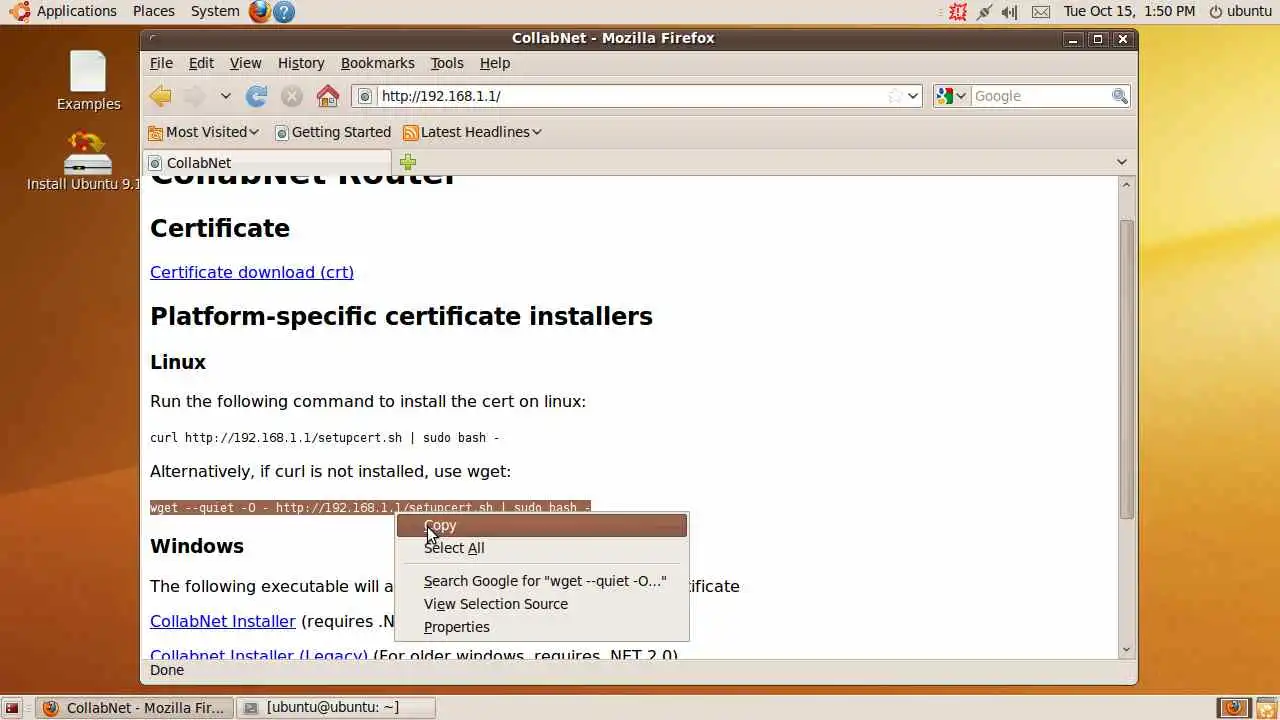Open the File menu
Image resolution: width=1280 pixels, height=720 pixels.
tap(161, 63)
